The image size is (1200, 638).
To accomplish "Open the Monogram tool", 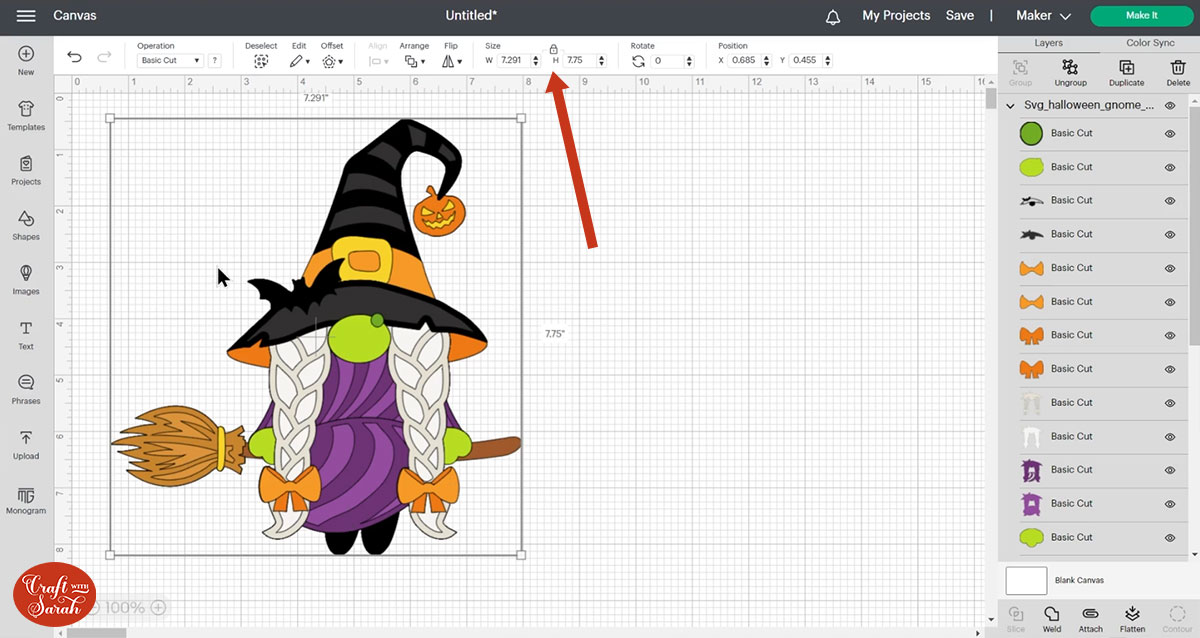I will coord(26,499).
